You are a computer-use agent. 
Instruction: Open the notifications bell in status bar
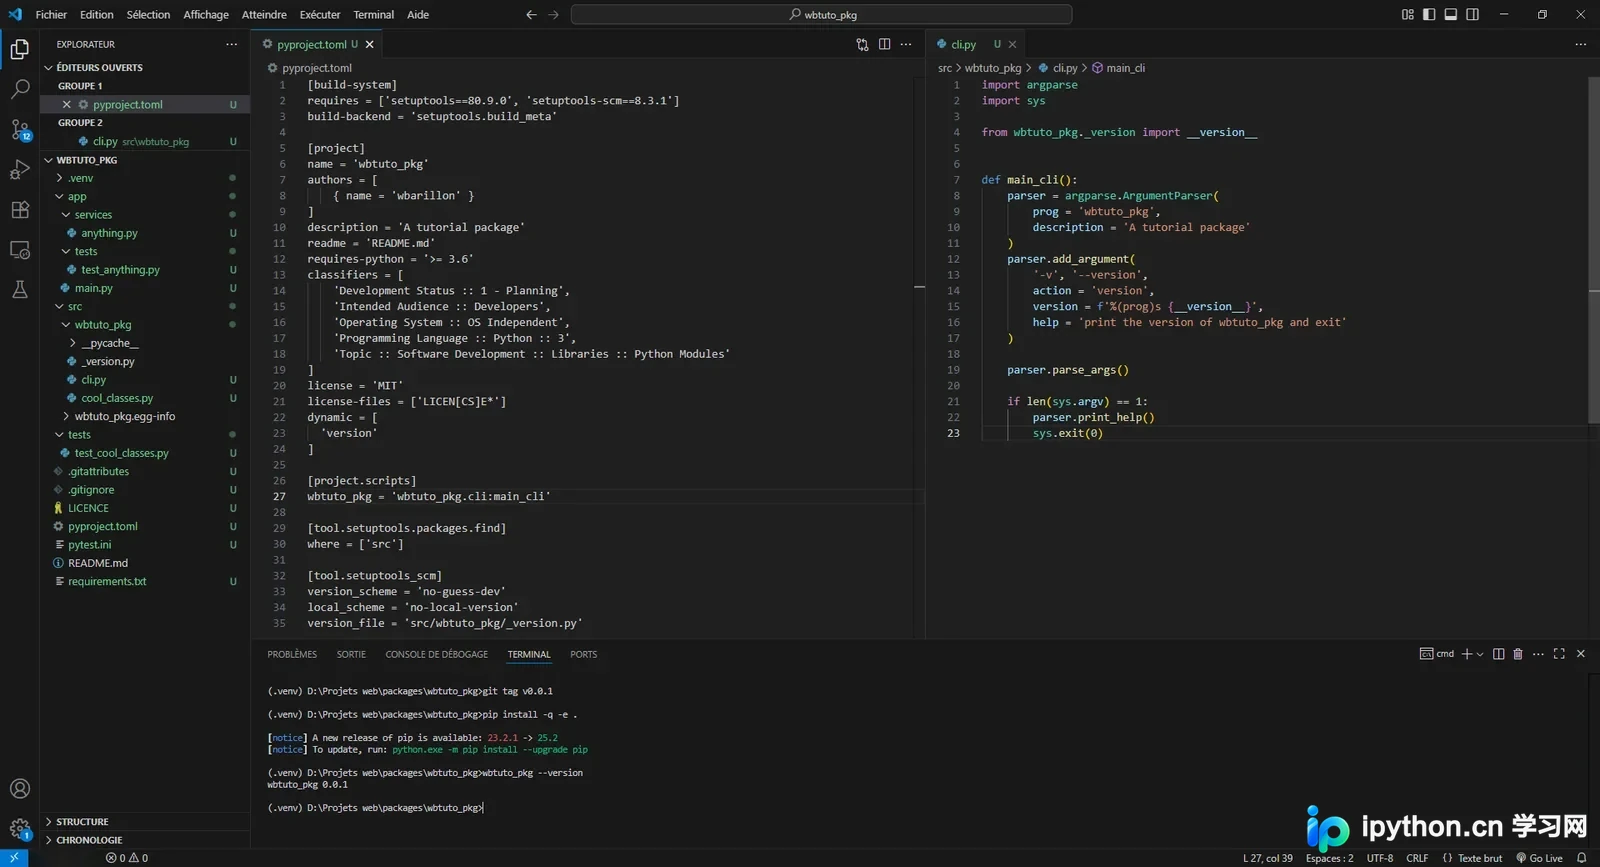1581,858
